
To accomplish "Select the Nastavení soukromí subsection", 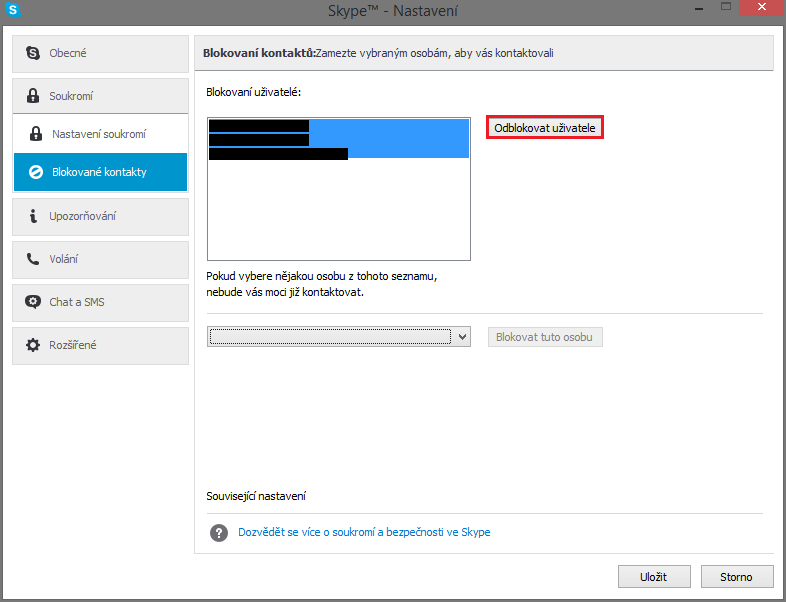I will [100, 134].
